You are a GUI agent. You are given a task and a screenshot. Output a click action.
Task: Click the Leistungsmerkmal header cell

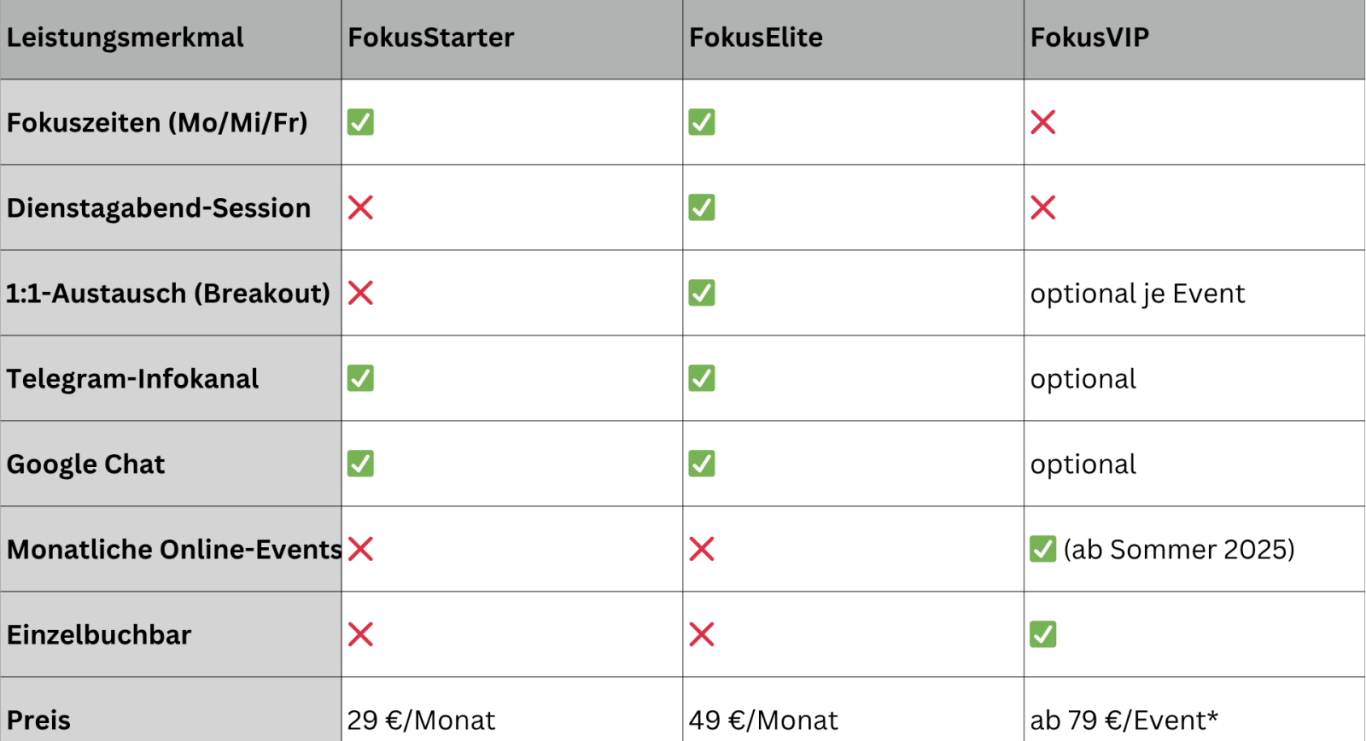171,40
